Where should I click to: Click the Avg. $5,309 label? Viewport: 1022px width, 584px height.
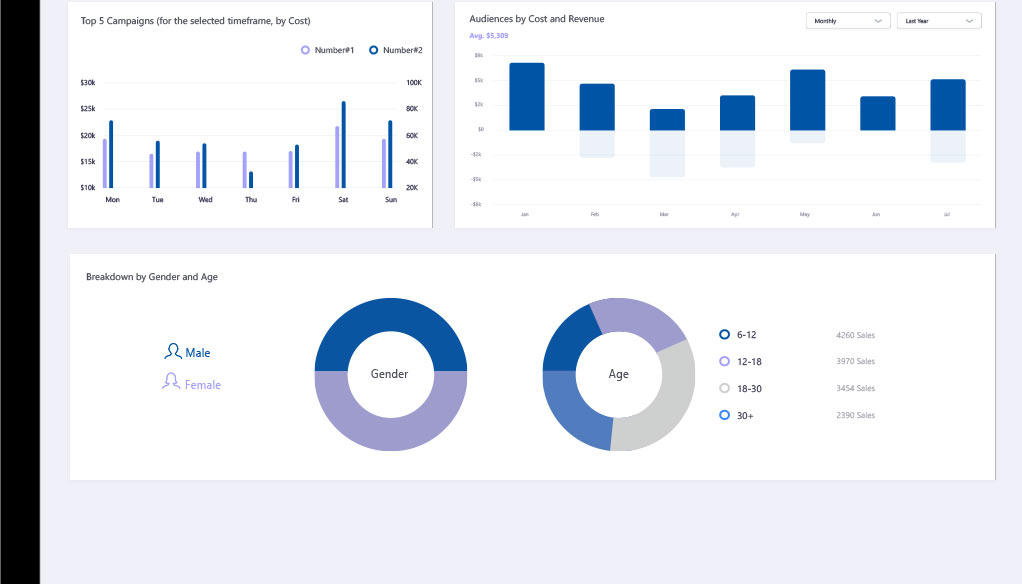pyautogui.click(x=489, y=35)
